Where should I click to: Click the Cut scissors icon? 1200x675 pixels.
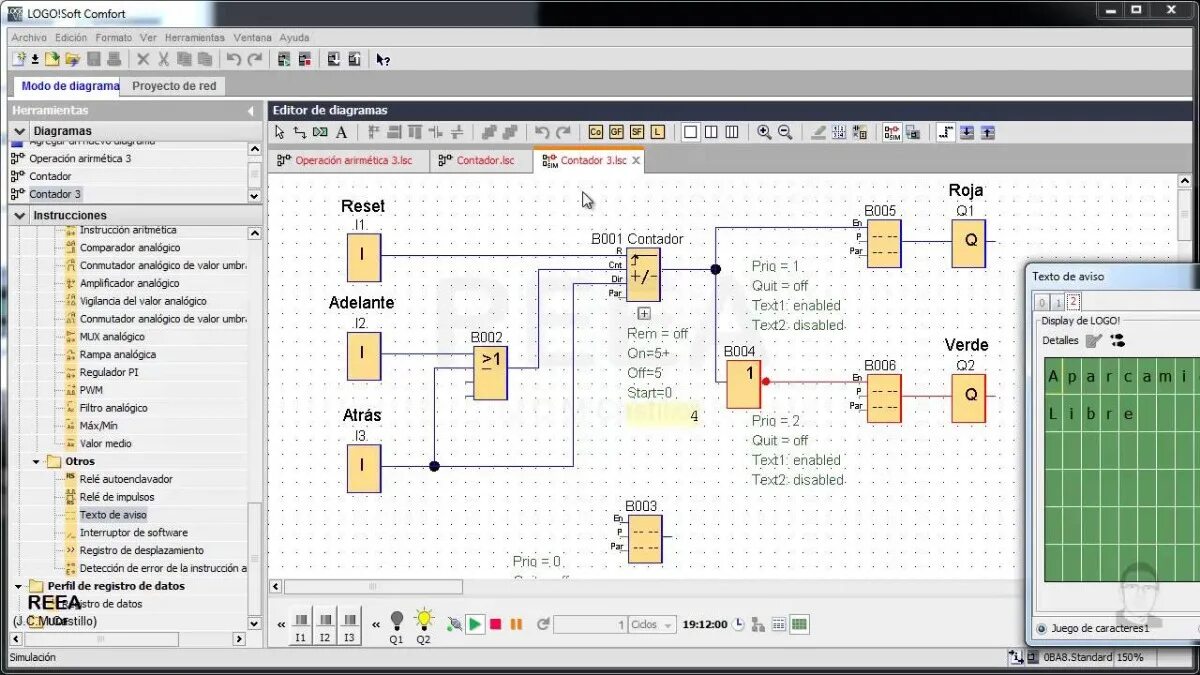point(163,60)
